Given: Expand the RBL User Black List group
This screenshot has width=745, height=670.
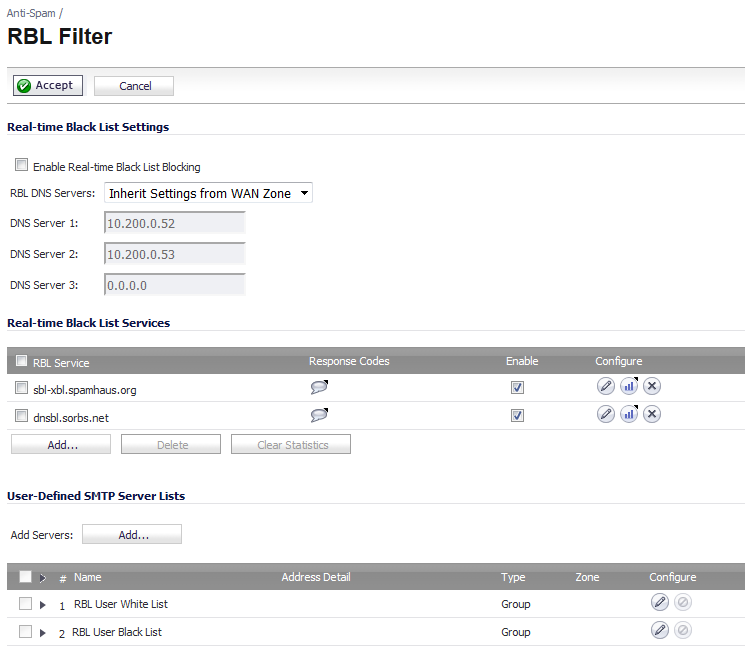Looking at the screenshot, I should 43,633.
